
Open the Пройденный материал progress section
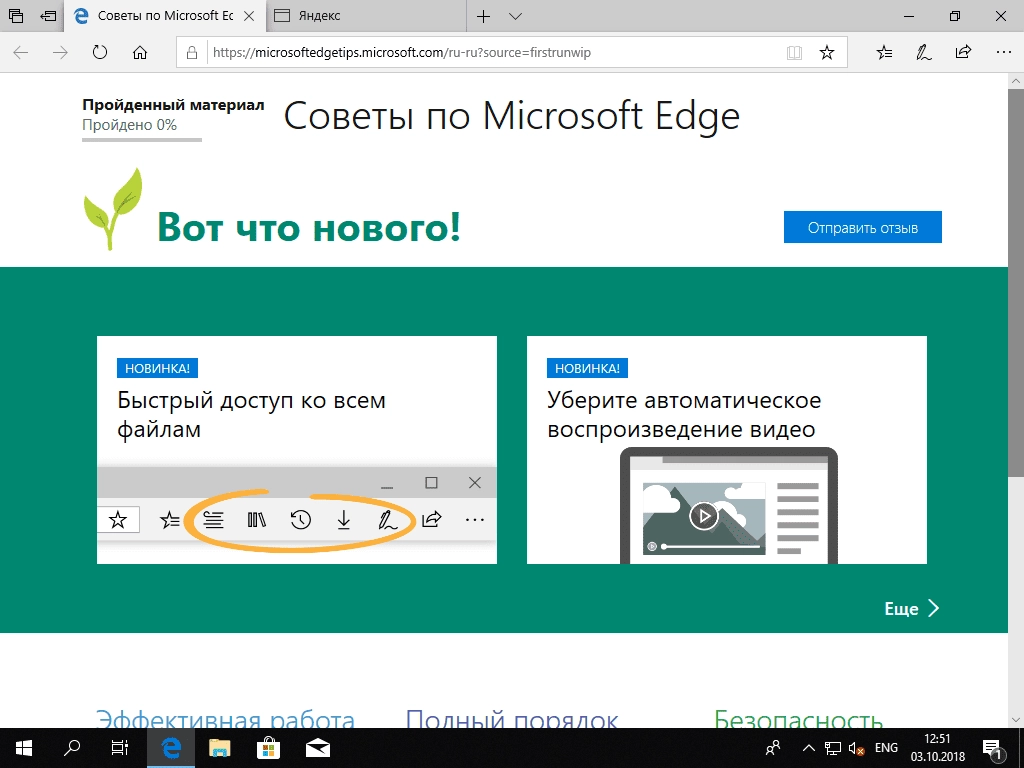click(173, 104)
